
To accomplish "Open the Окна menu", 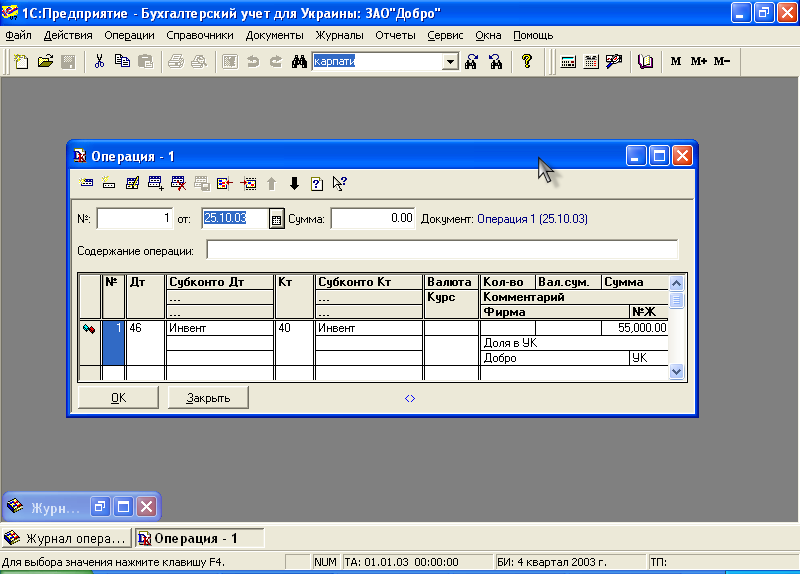I will pos(488,35).
